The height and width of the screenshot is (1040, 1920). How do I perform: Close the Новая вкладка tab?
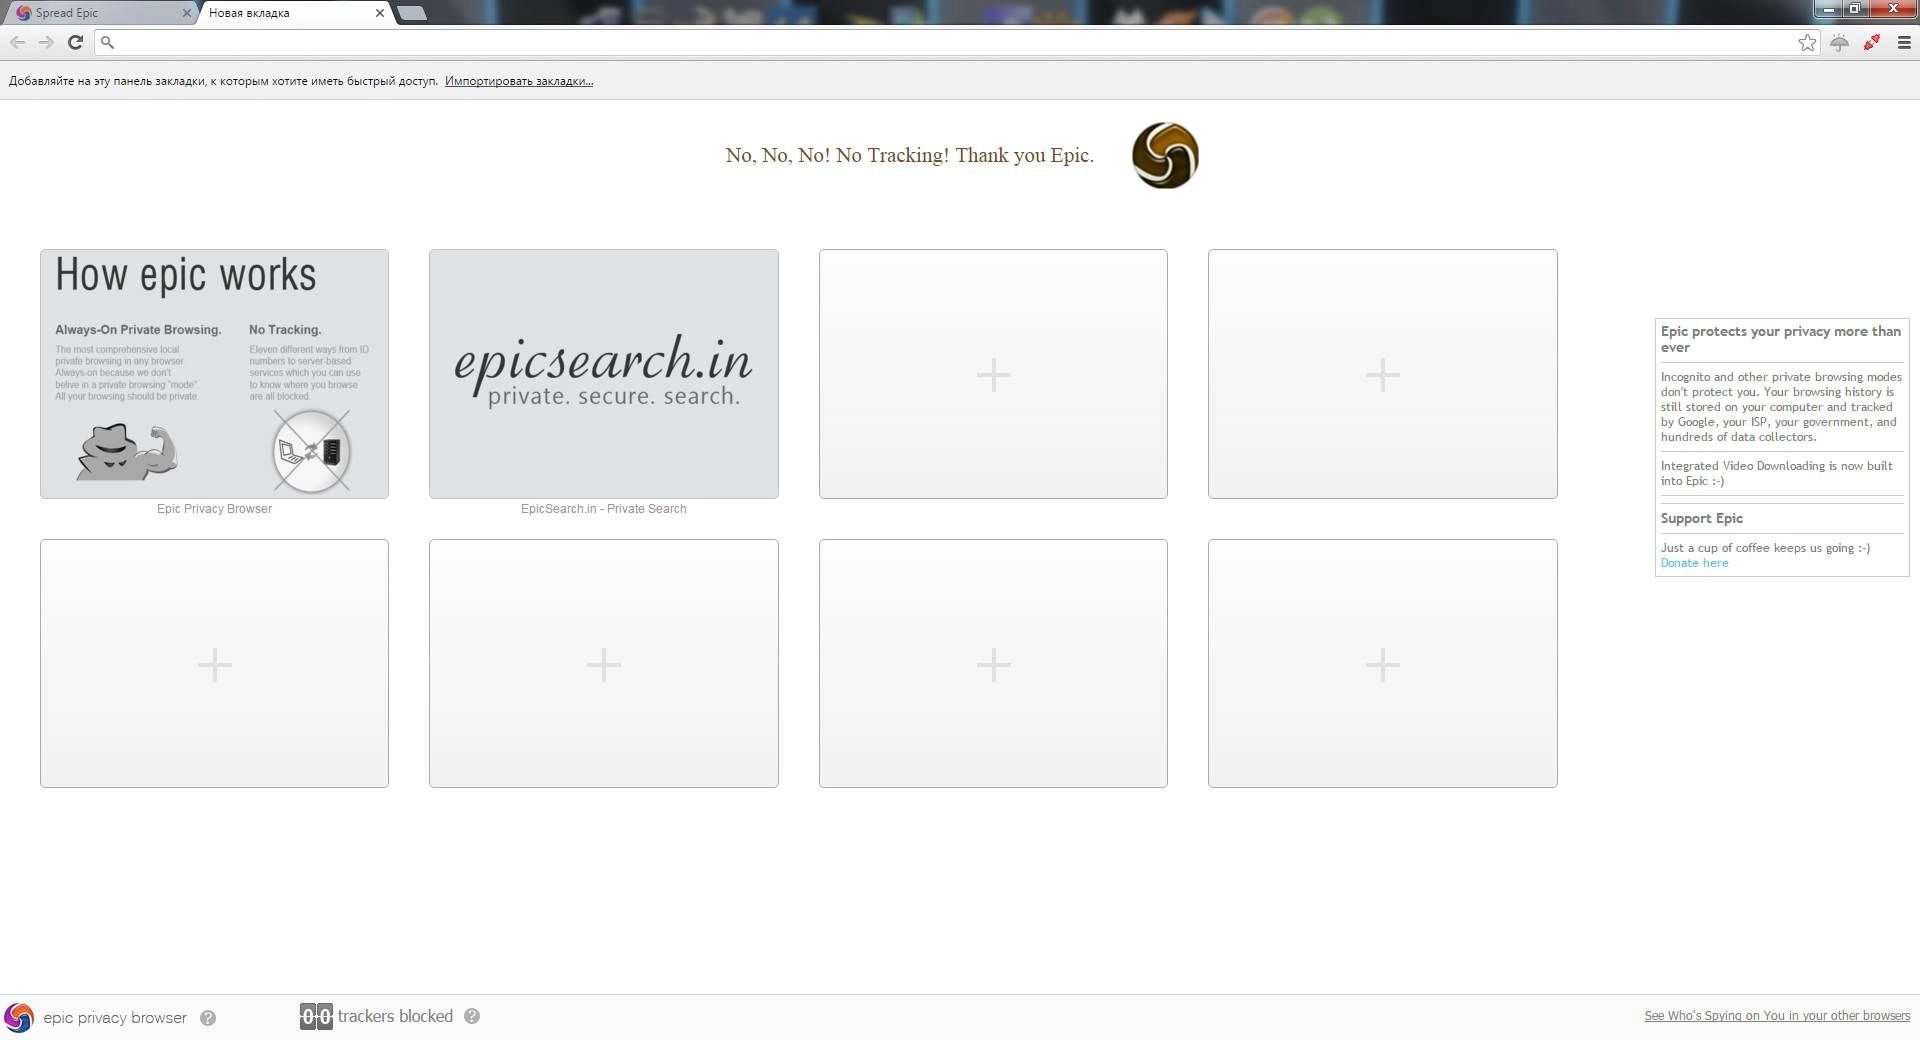(379, 13)
